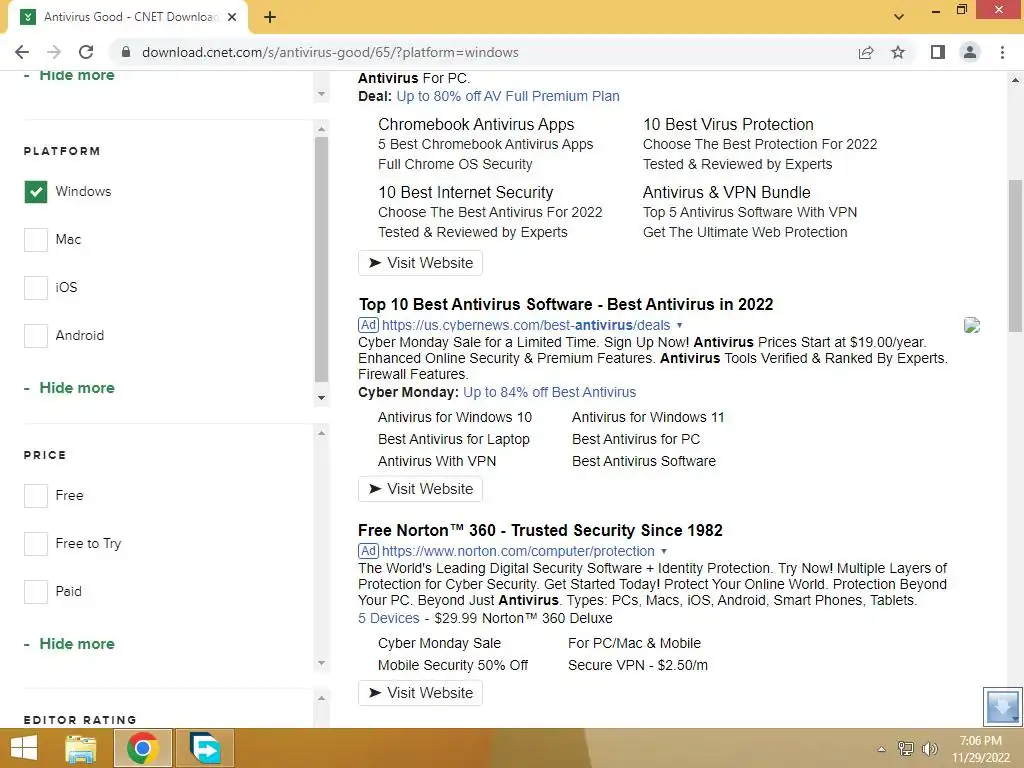Open Chromebook Antivirus Apps sitelink
Viewport: 1024px width, 768px height.
pyautogui.click(x=476, y=124)
